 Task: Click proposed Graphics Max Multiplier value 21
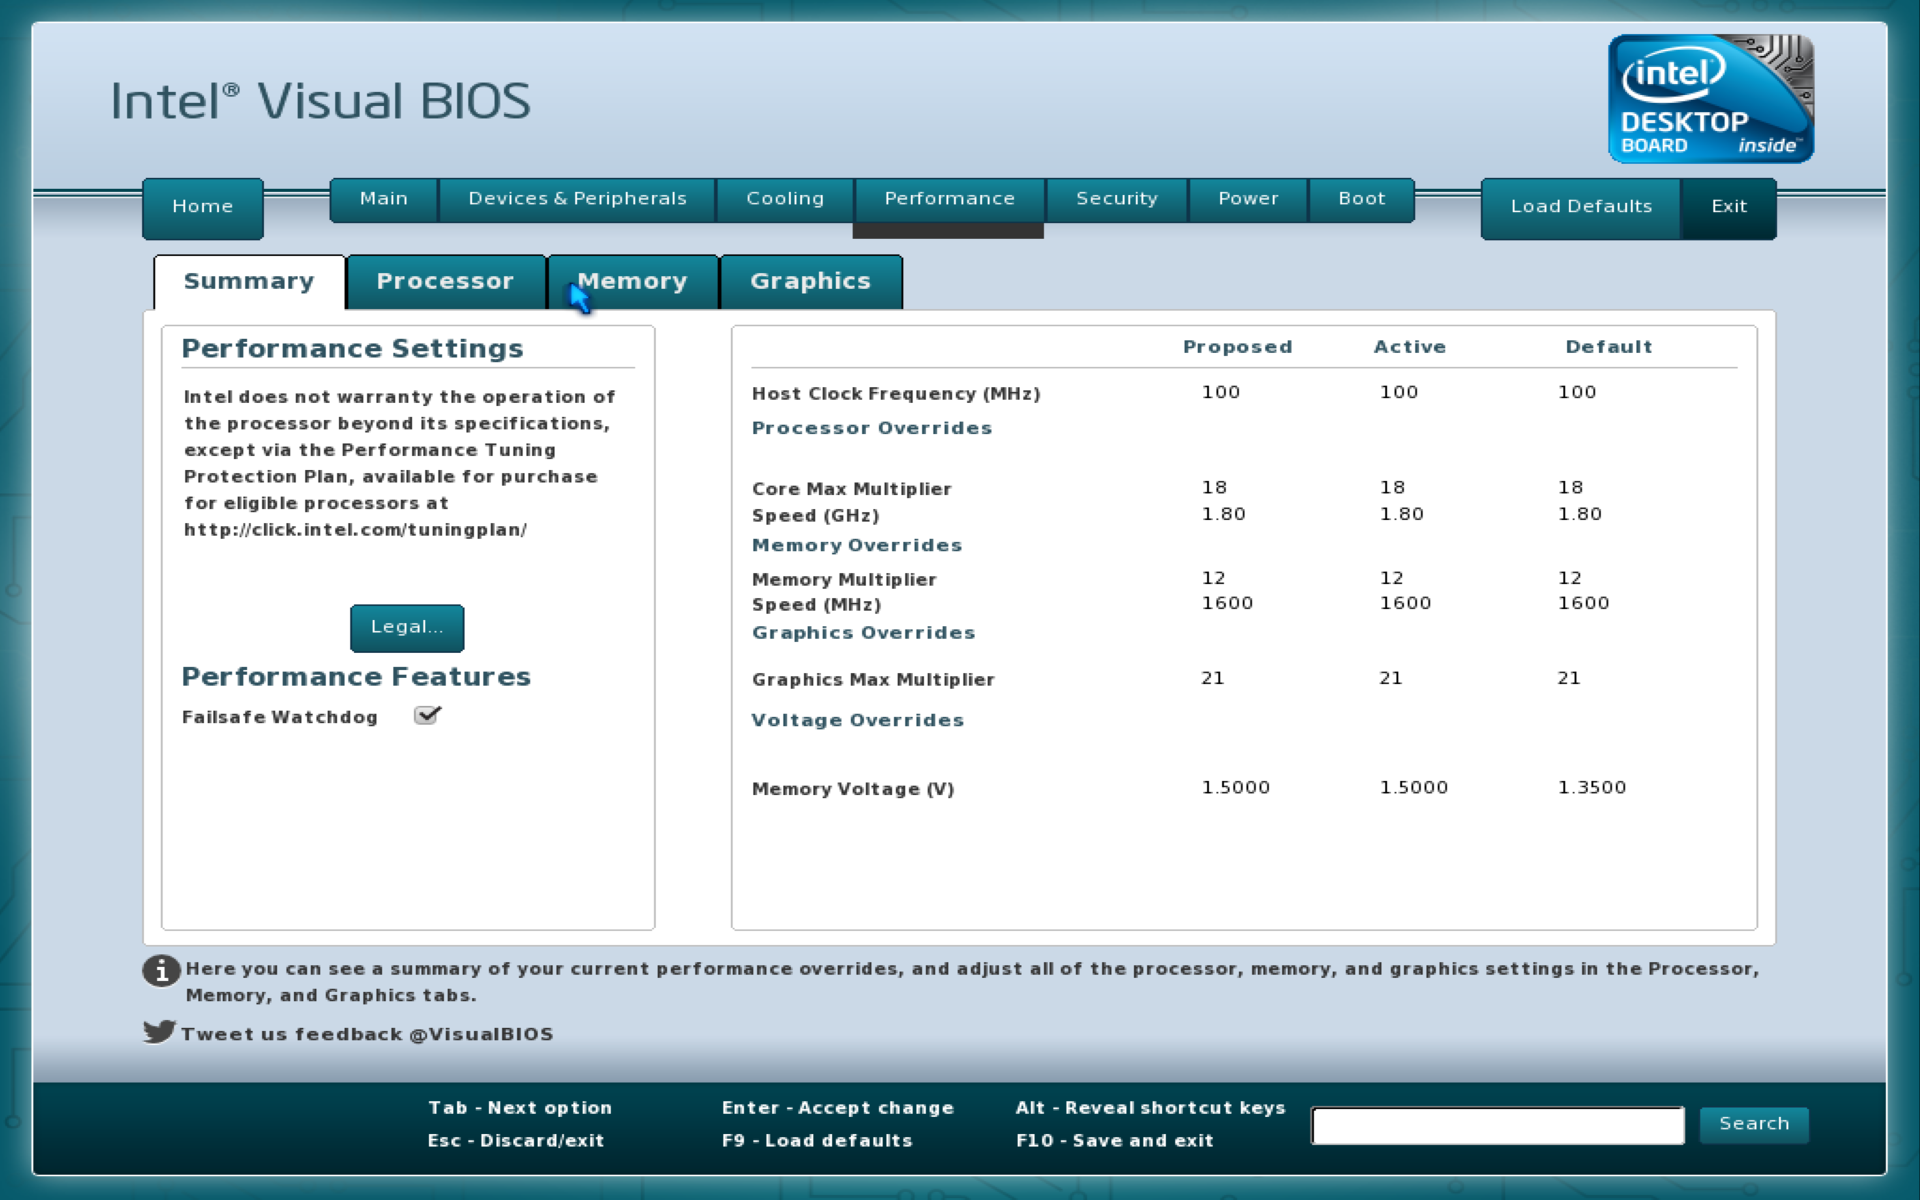pos(1213,678)
